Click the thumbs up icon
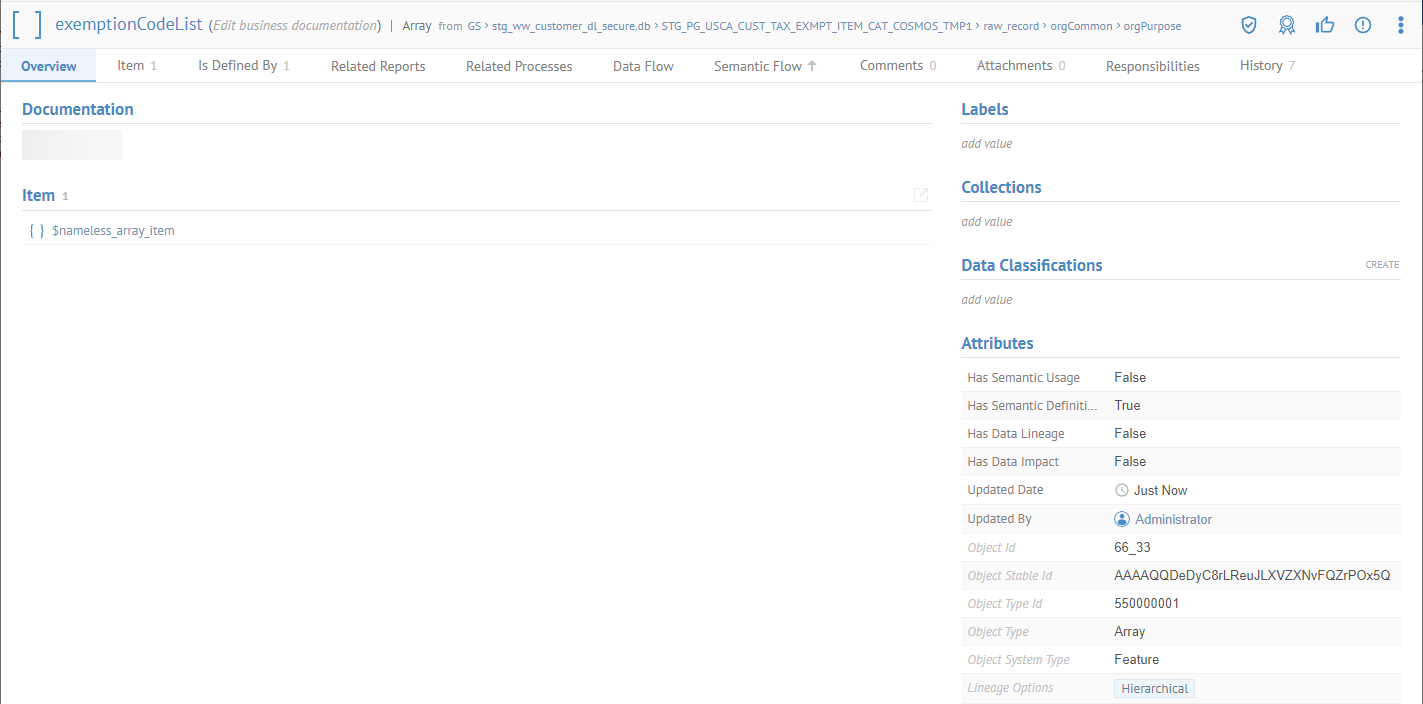Viewport: 1423px width, 704px height. [1325, 25]
